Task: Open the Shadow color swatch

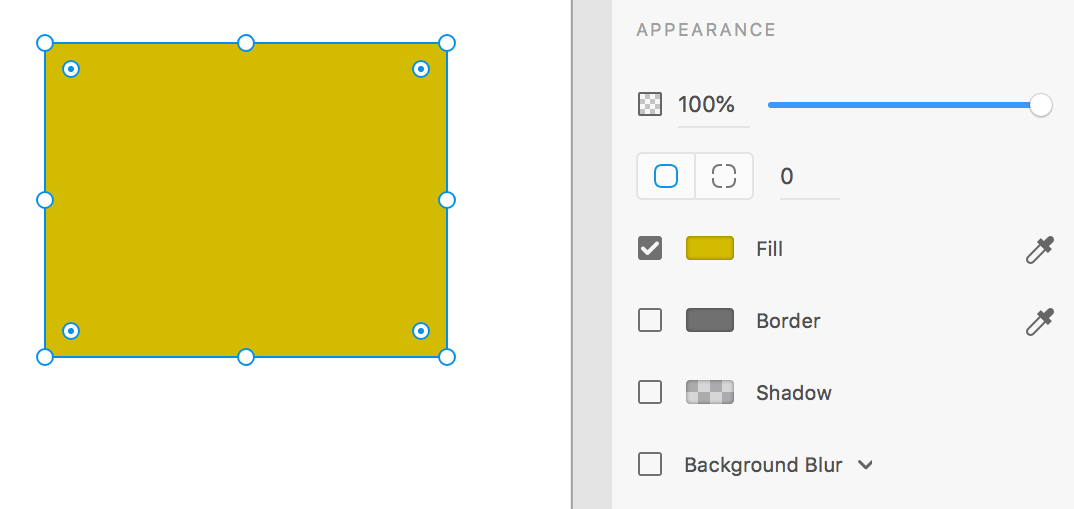Action: [710, 392]
